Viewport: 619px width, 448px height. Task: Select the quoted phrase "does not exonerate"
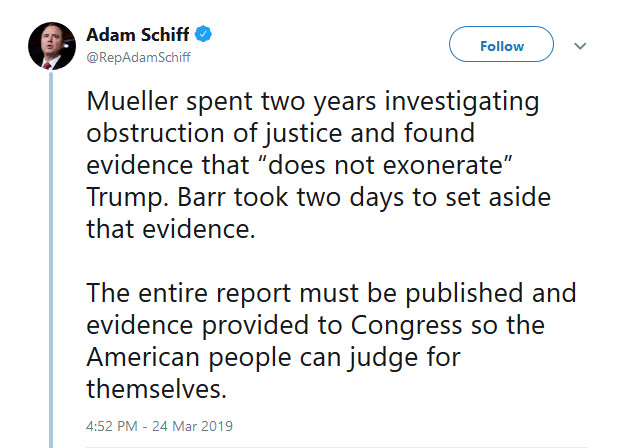click(x=387, y=165)
